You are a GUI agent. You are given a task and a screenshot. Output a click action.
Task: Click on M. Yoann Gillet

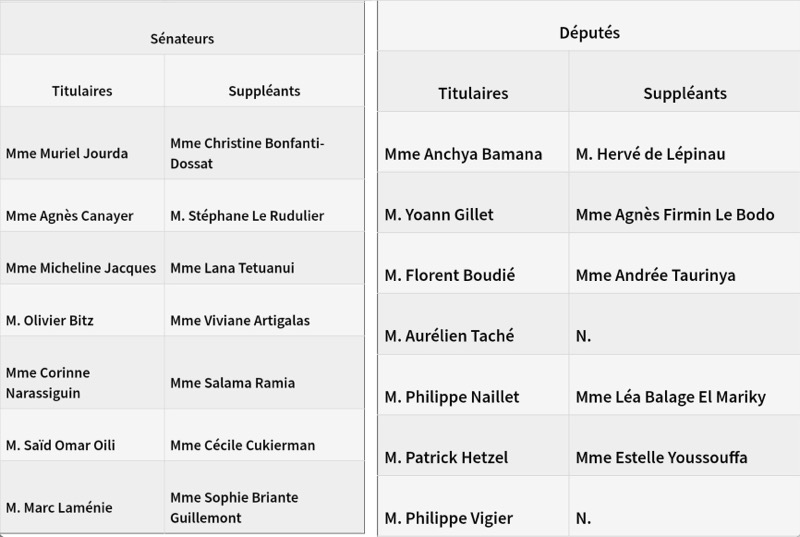[x=439, y=215]
